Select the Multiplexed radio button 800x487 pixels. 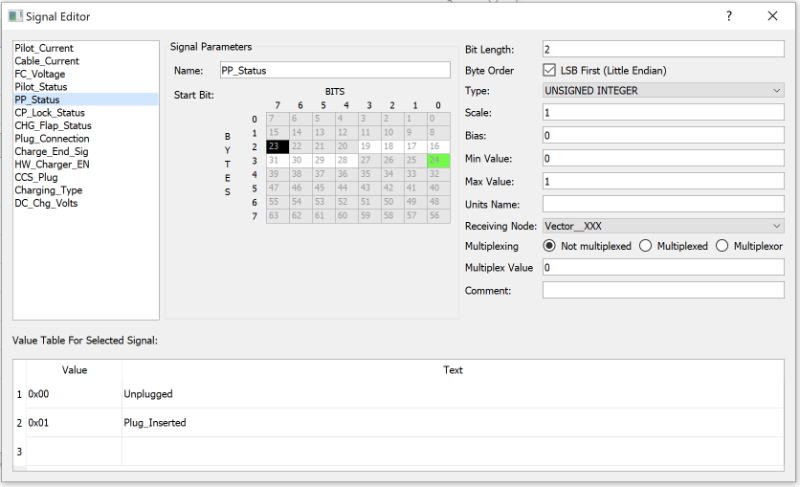(645, 245)
